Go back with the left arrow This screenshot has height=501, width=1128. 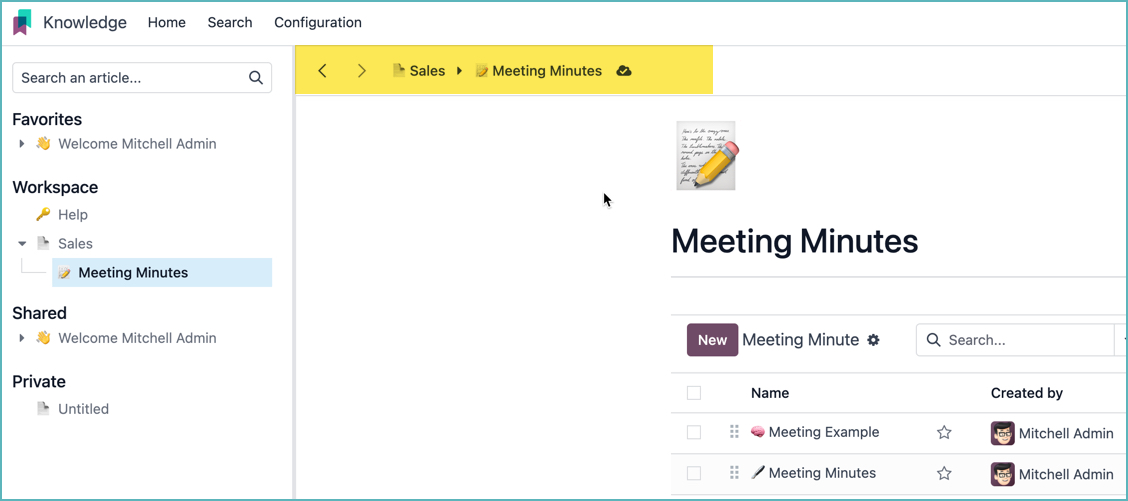(x=322, y=71)
